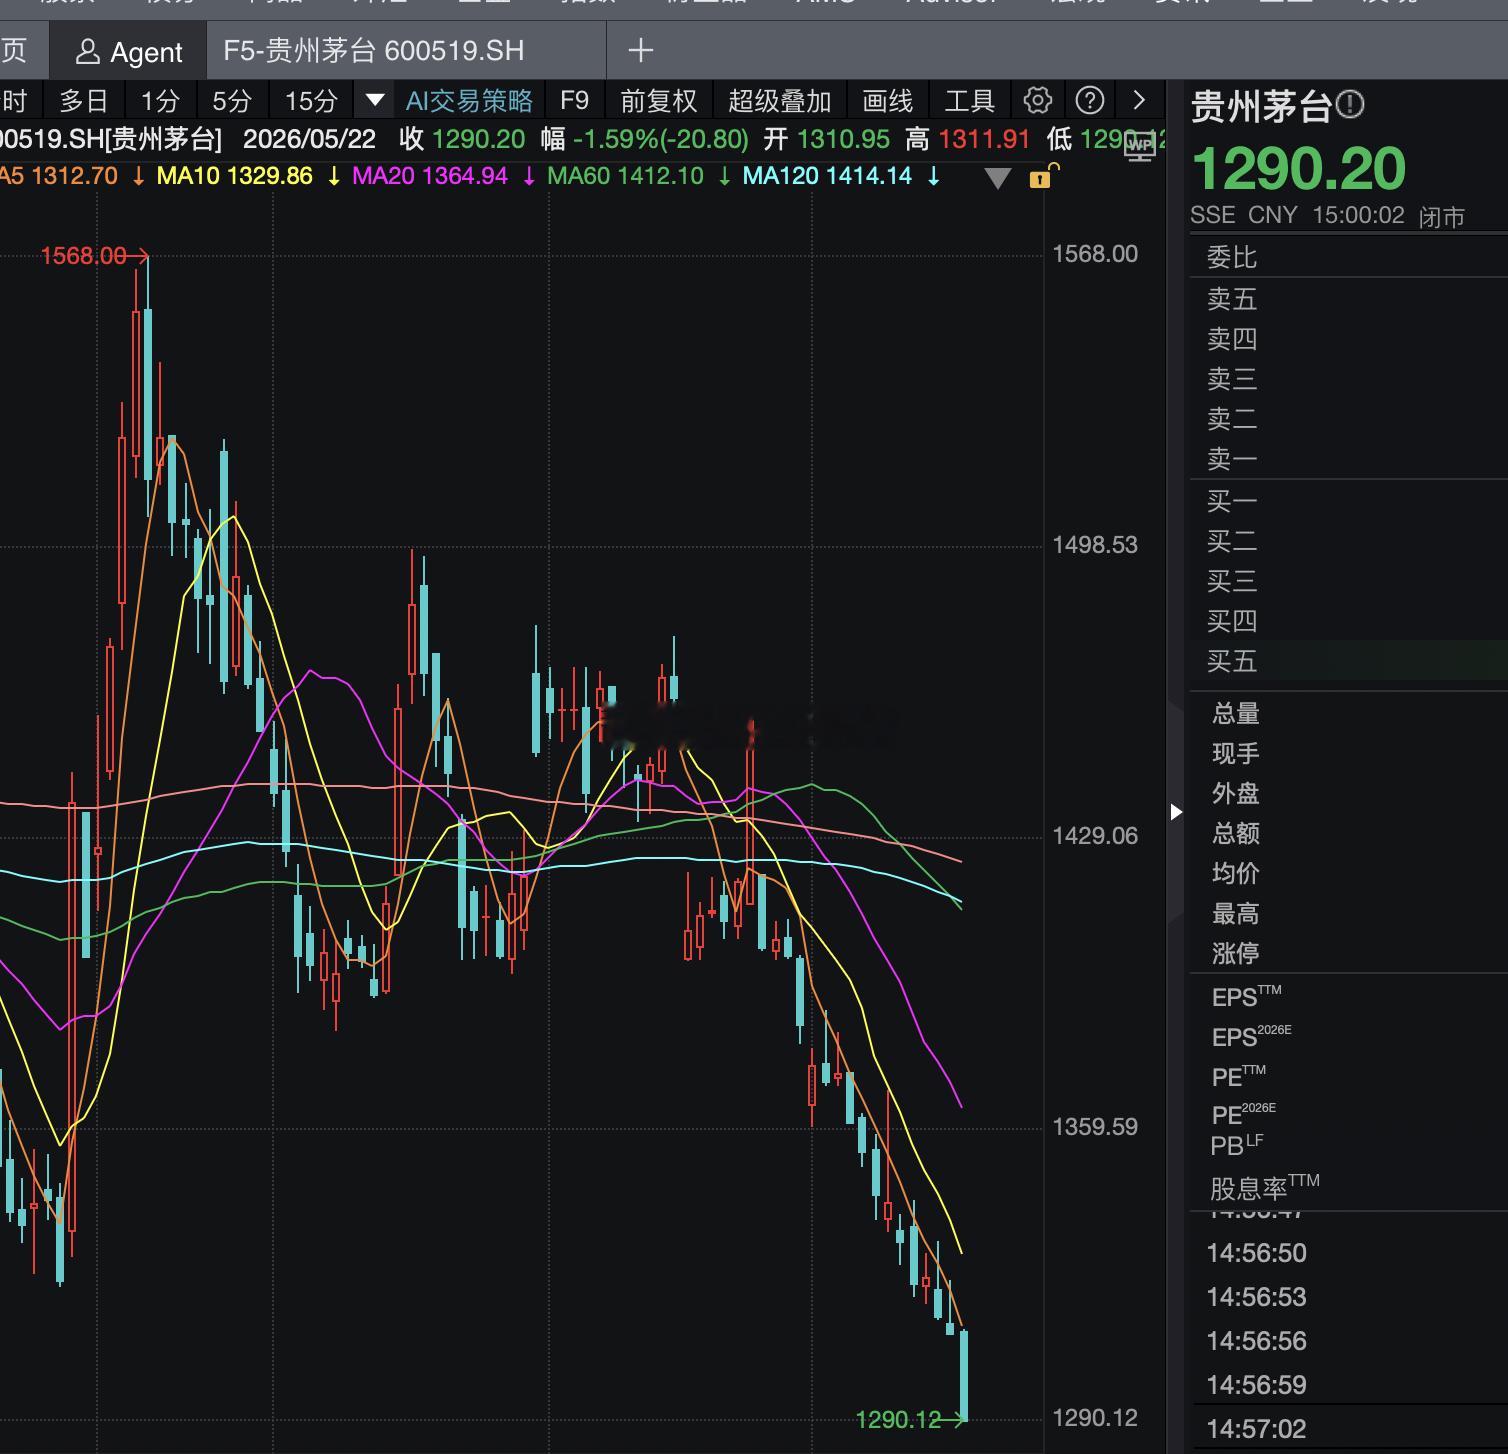This screenshot has height=1454, width=1508.
Task: Click the MA10 1329.86 indicator label
Action: pyautogui.click(x=235, y=176)
